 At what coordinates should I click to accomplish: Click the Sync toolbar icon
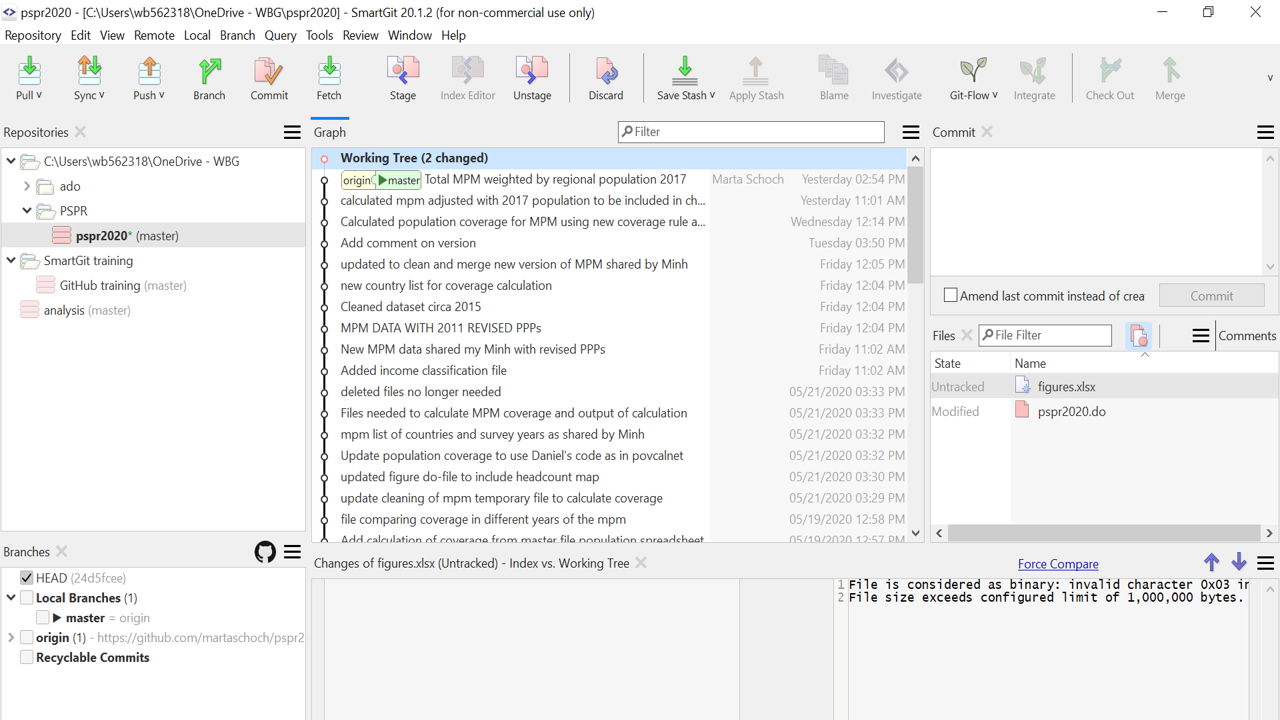[x=89, y=71]
